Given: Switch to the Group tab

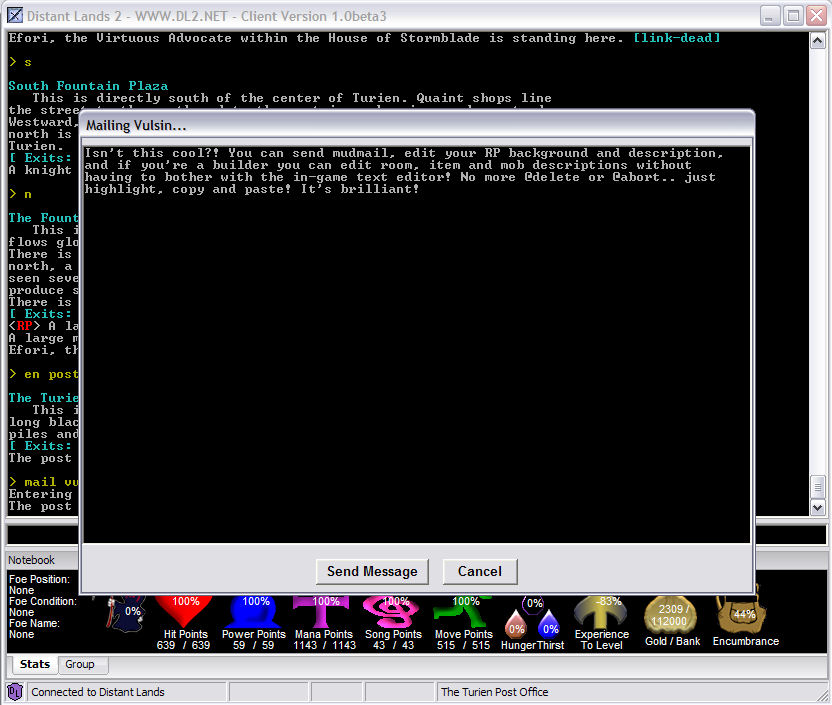Looking at the screenshot, I should coord(80,664).
